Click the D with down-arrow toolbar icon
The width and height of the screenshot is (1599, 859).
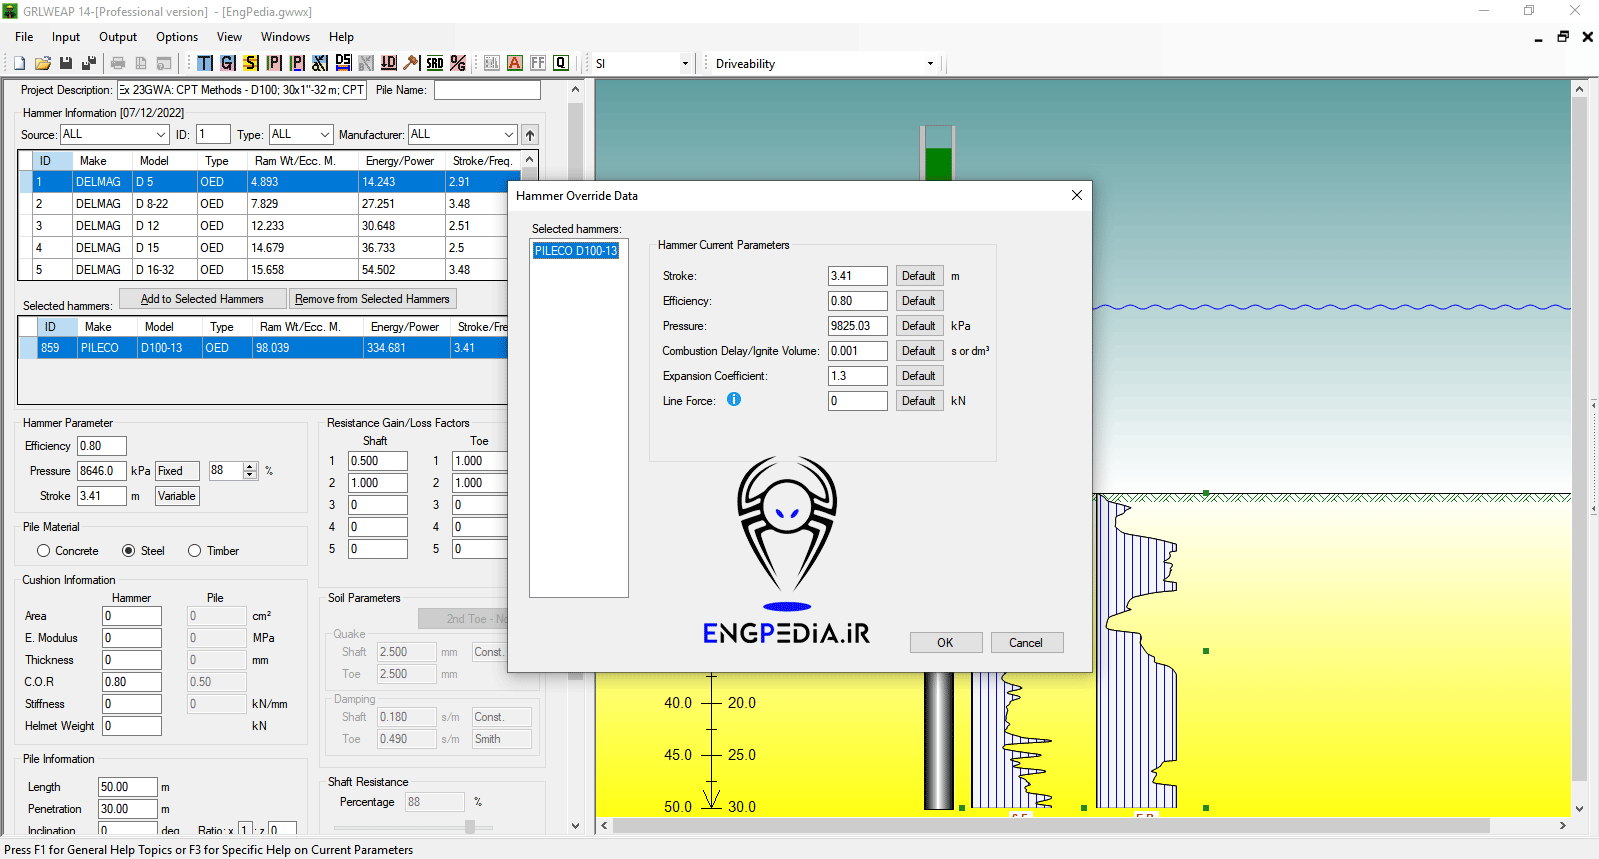[x=389, y=63]
